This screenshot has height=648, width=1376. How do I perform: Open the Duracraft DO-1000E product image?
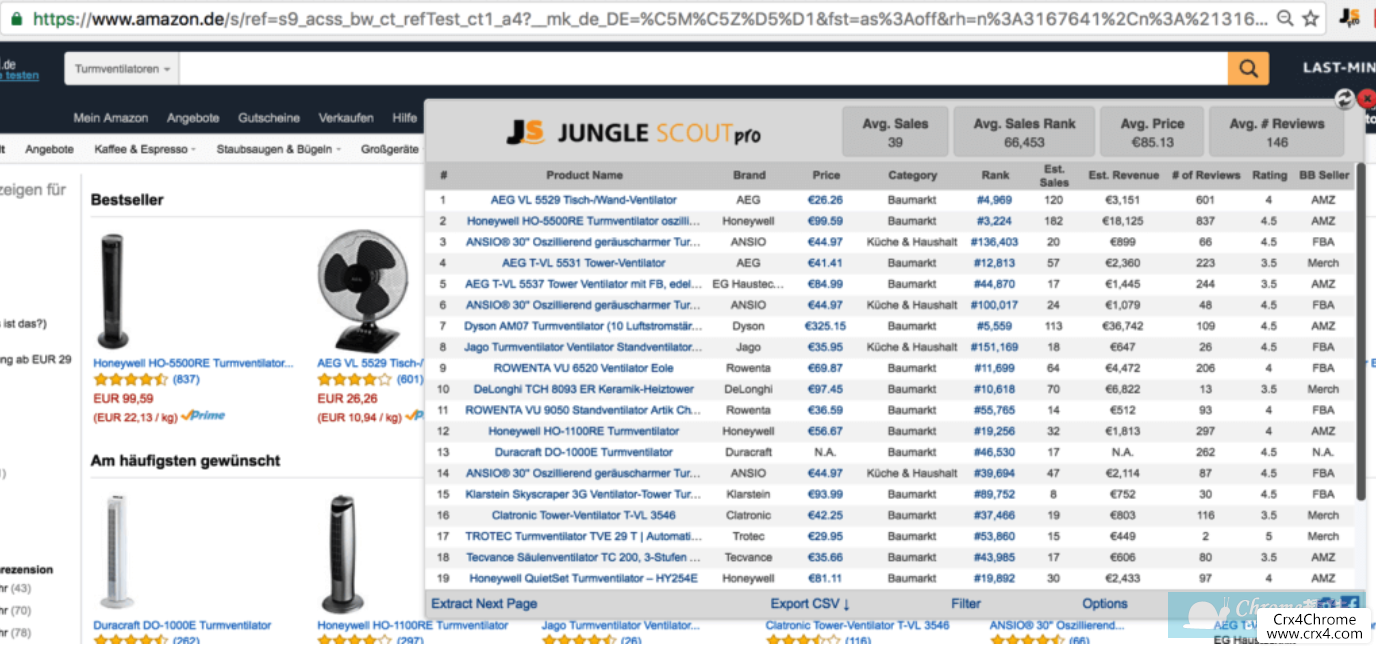coord(116,551)
